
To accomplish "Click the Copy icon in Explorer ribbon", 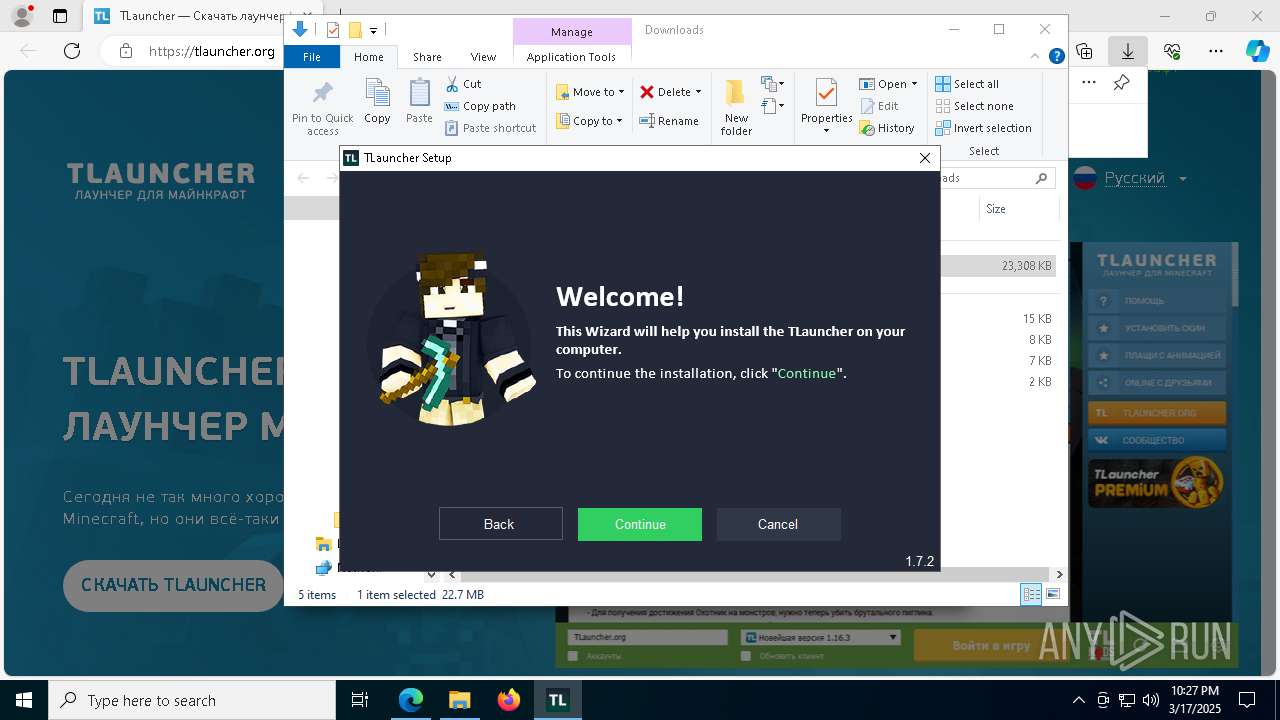I will pyautogui.click(x=377, y=101).
